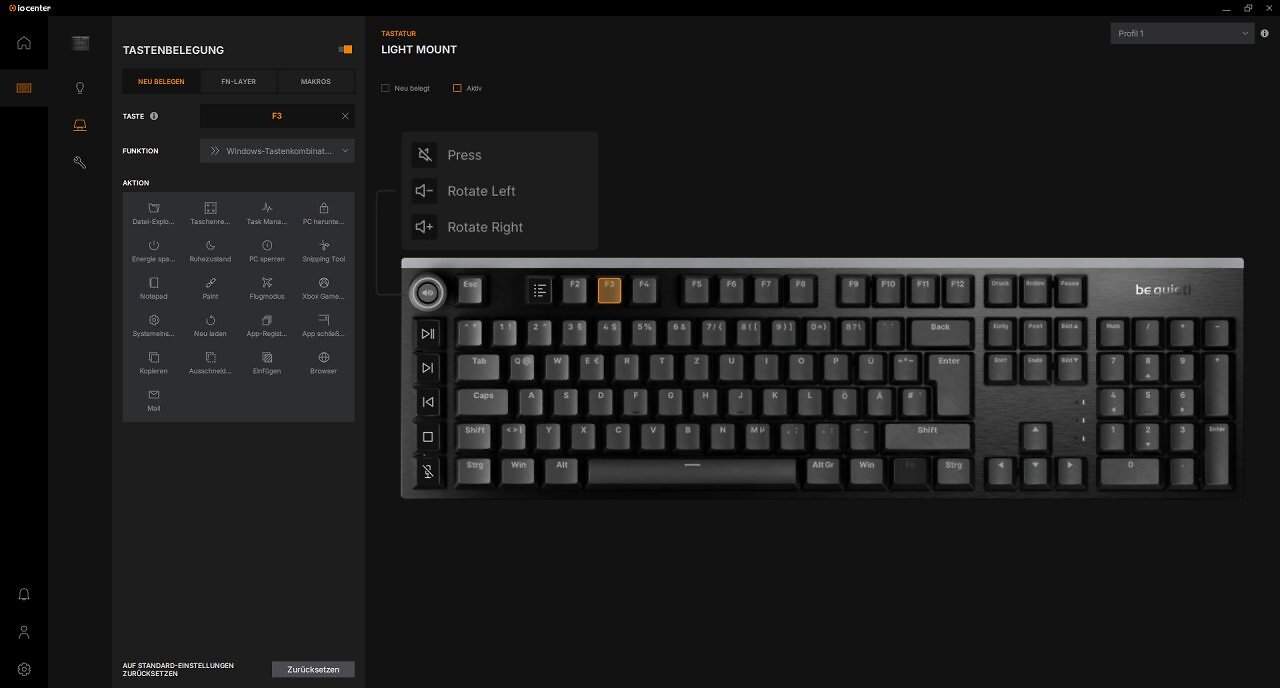Open the wrench tools section
Viewport: 1280px width, 688px height.
[x=80, y=162]
